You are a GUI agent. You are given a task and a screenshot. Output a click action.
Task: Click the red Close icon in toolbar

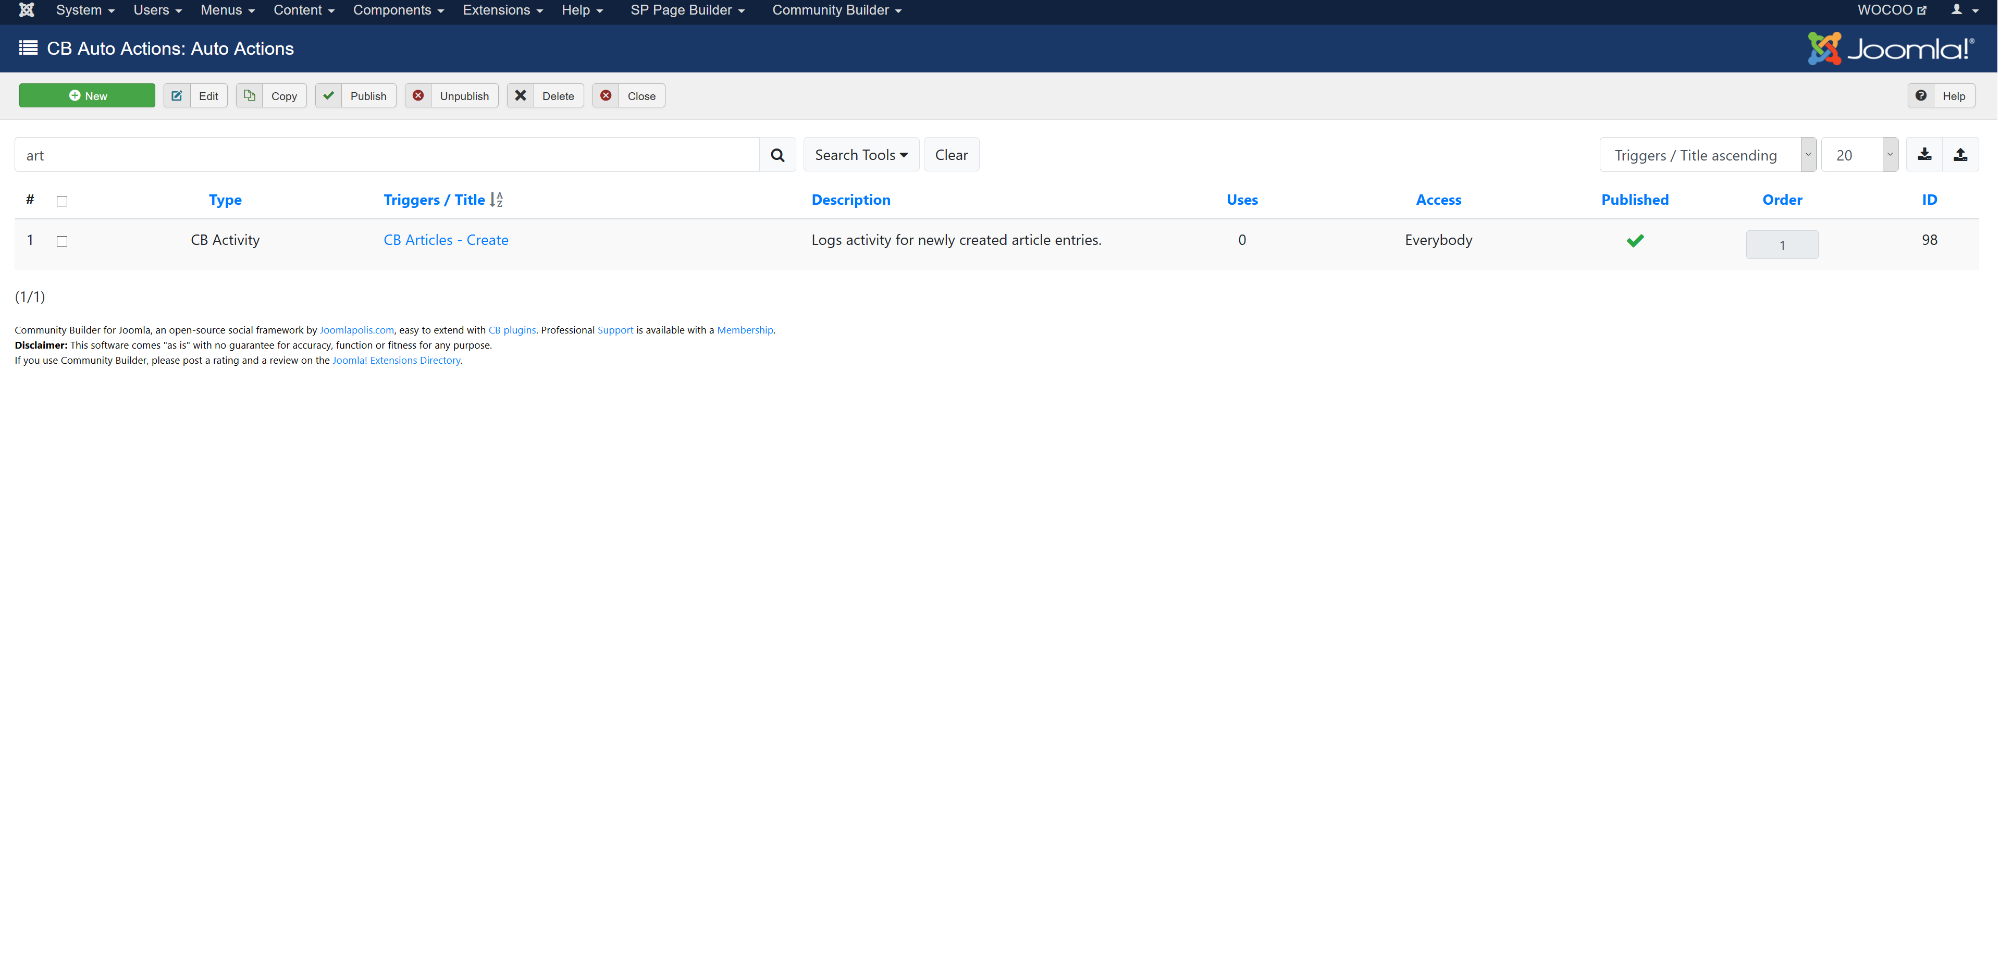606,96
